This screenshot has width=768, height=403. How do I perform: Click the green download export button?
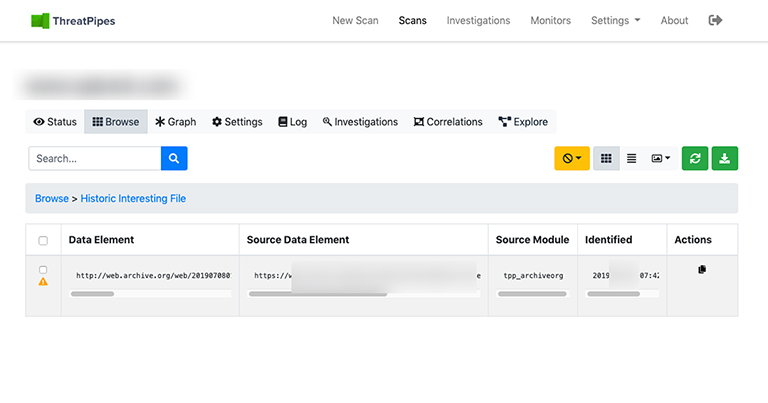tap(724, 158)
